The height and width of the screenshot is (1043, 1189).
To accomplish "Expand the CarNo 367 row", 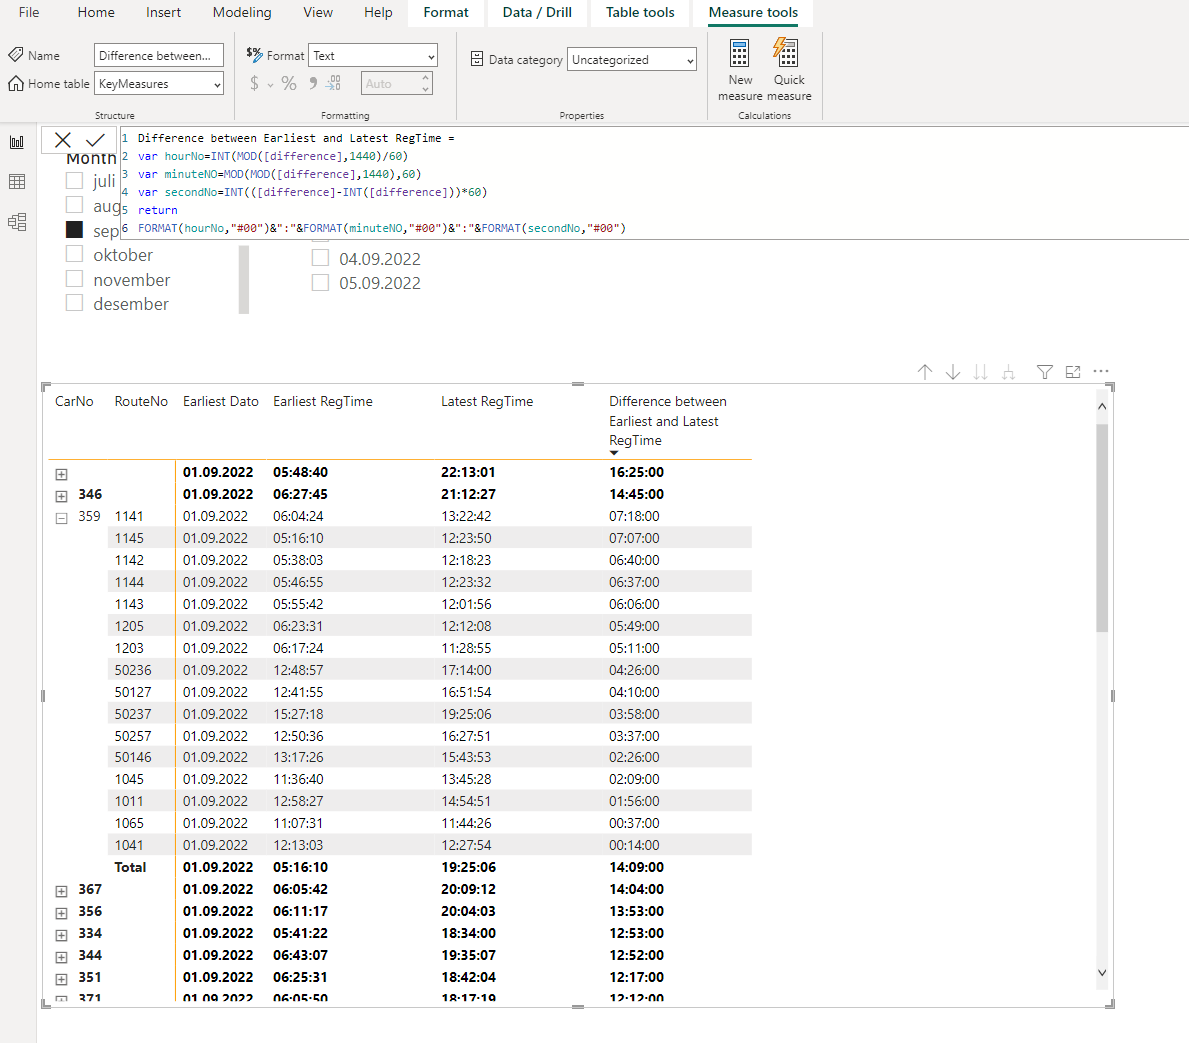I will pos(61,891).
